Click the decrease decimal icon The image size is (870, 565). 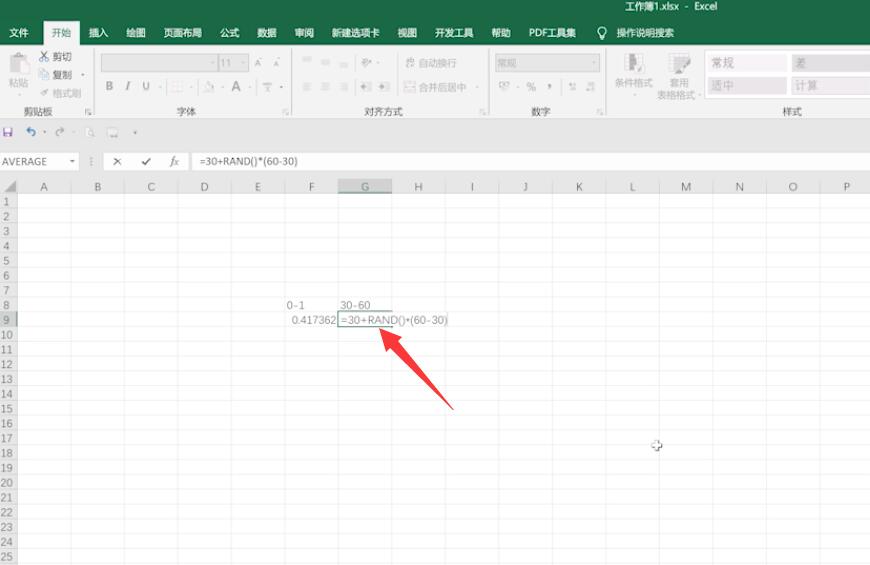point(591,87)
